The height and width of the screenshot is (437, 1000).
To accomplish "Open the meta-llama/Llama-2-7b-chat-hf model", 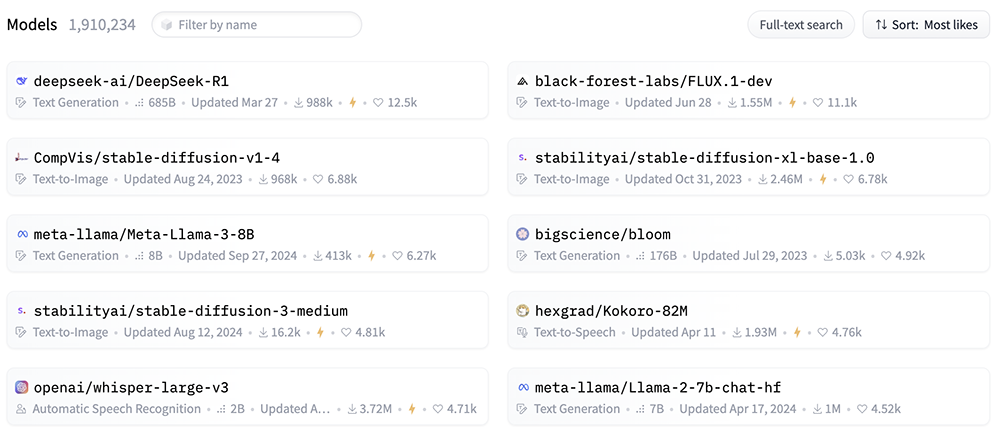I will (x=658, y=387).
